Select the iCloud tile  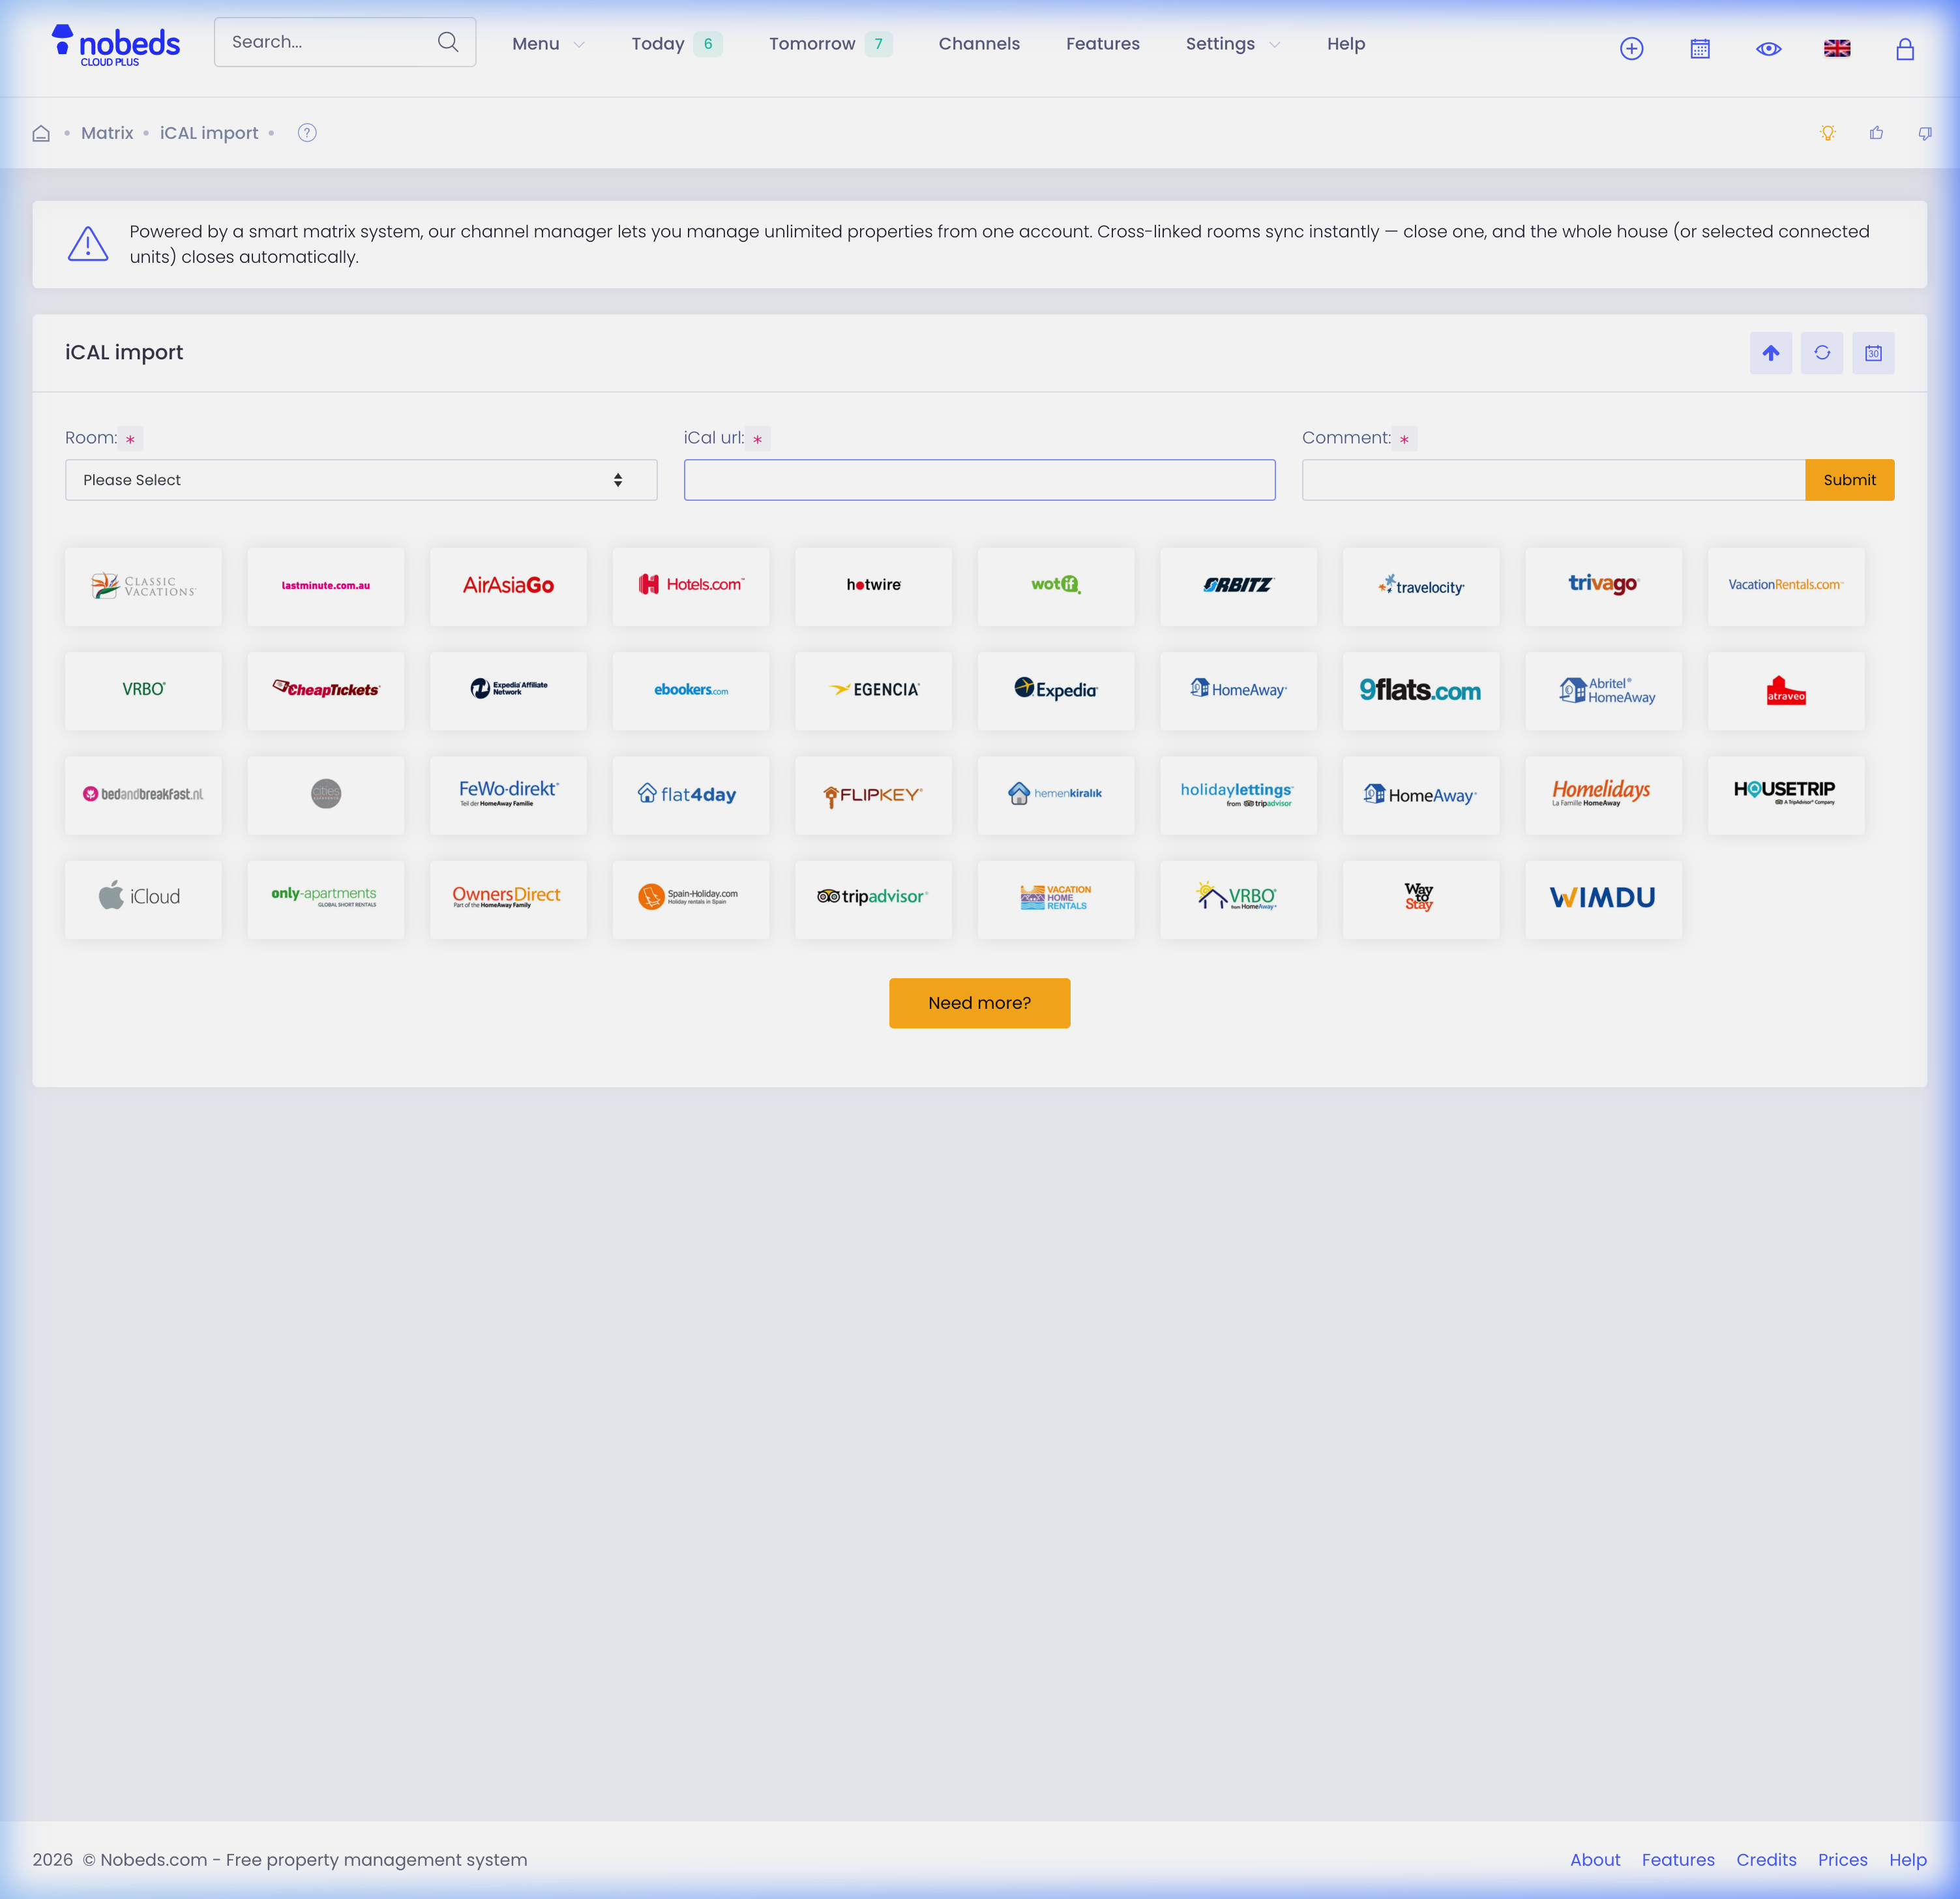tap(143, 899)
